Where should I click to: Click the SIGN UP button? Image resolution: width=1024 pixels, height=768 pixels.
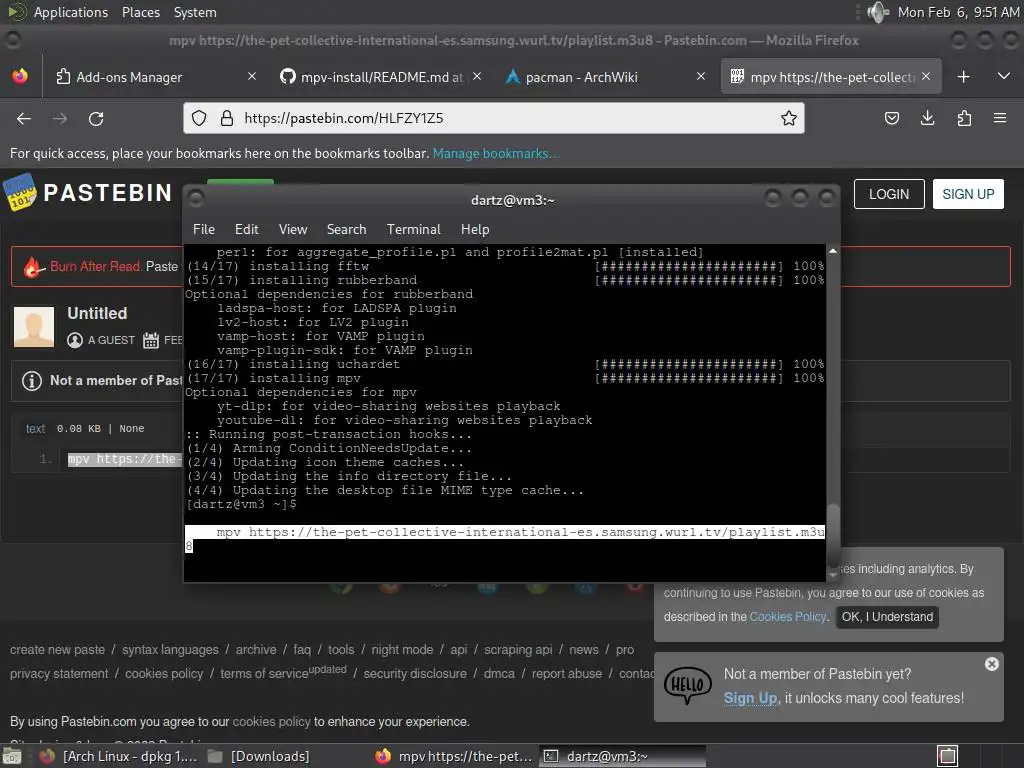[x=968, y=194]
